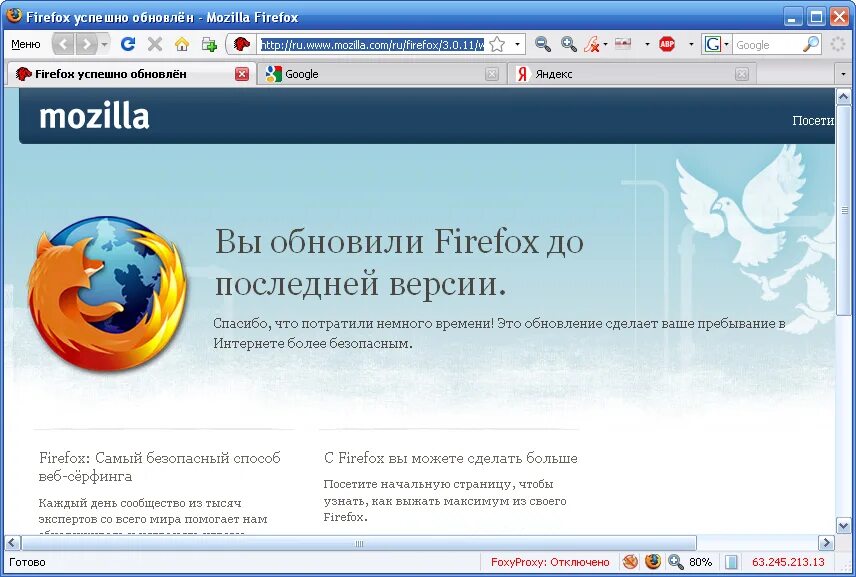
Task: Open the address bar history dropdown
Action: click(x=517, y=44)
